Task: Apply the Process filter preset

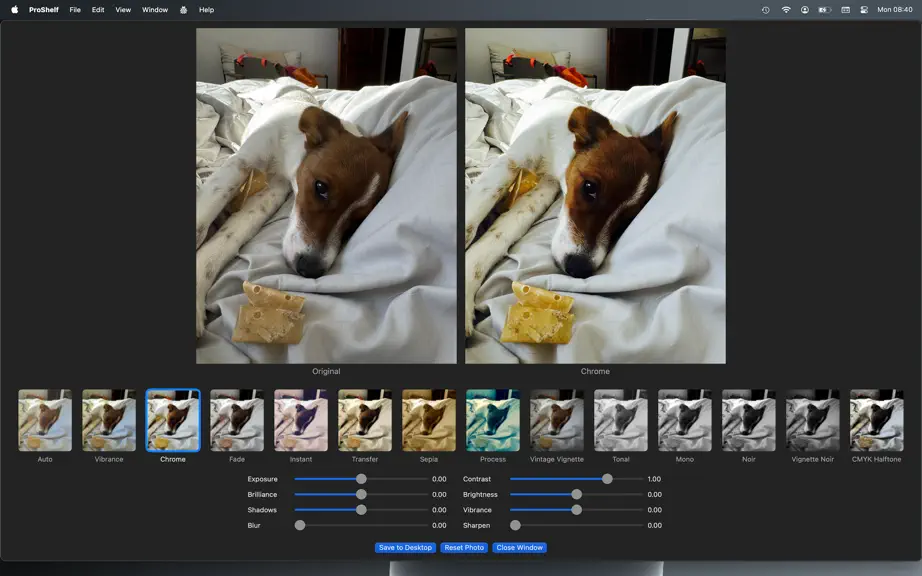Action: (493, 420)
